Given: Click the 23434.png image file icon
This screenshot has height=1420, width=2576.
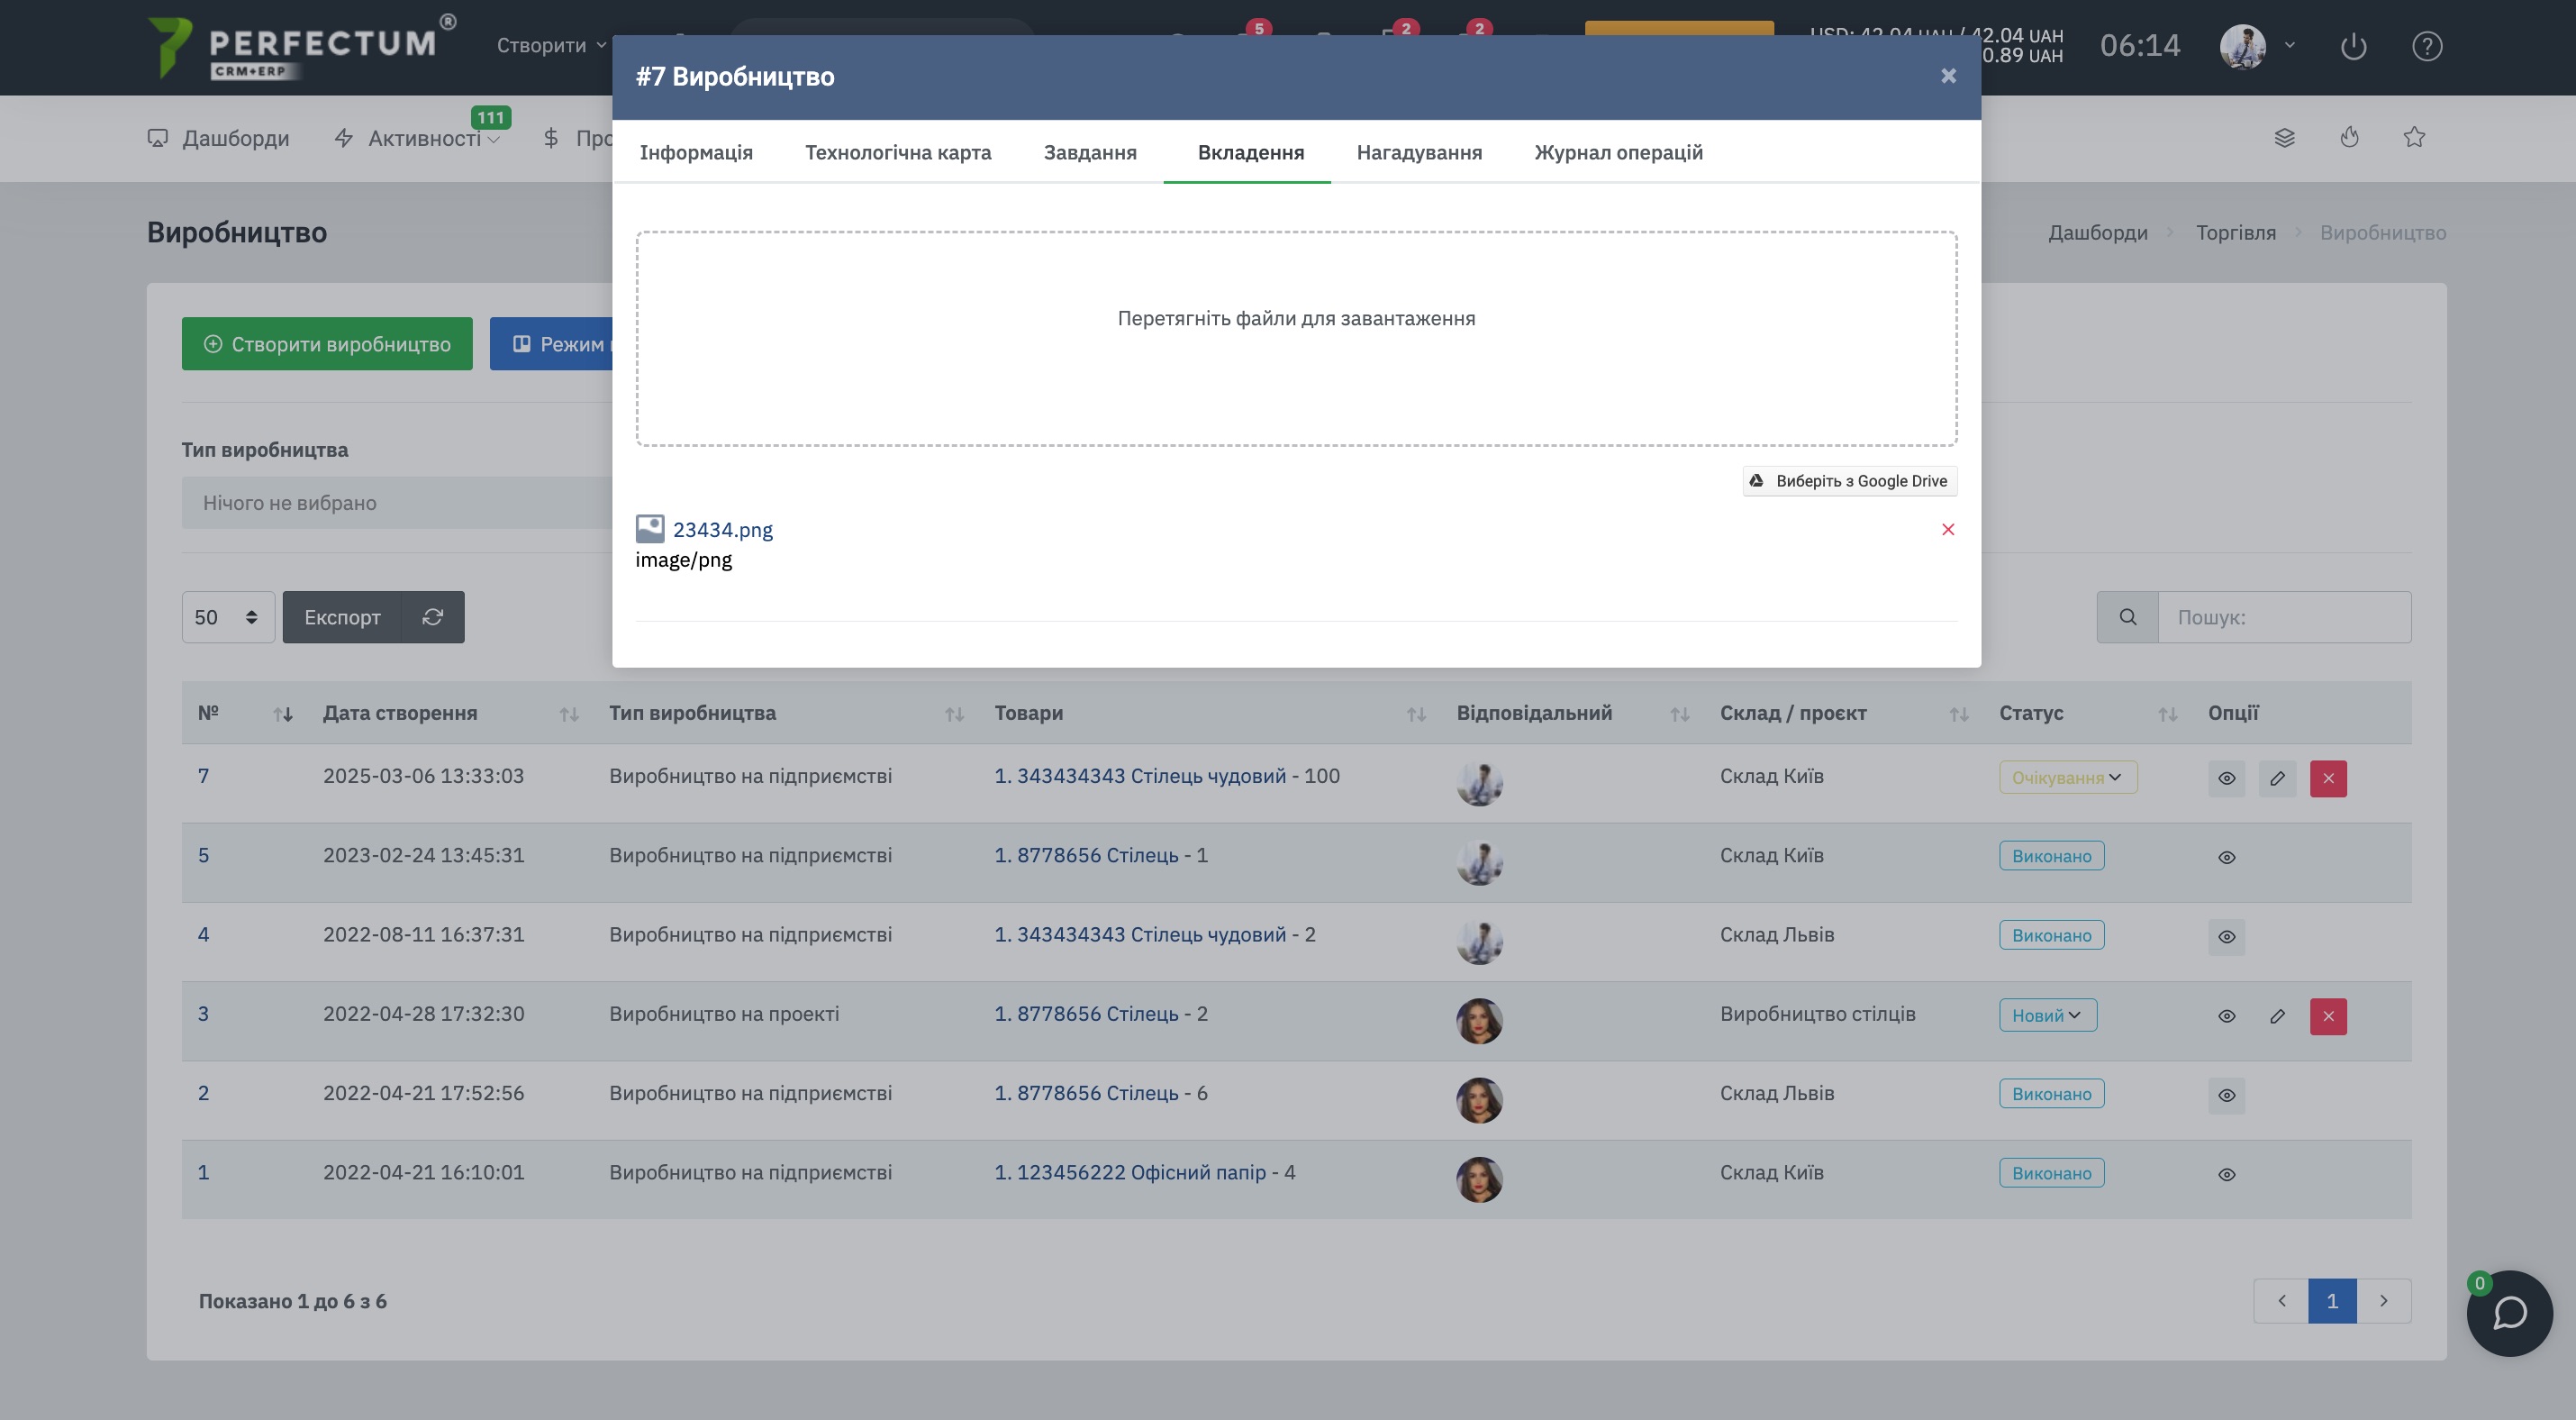Looking at the screenshot, I should (x=650, y=528).
